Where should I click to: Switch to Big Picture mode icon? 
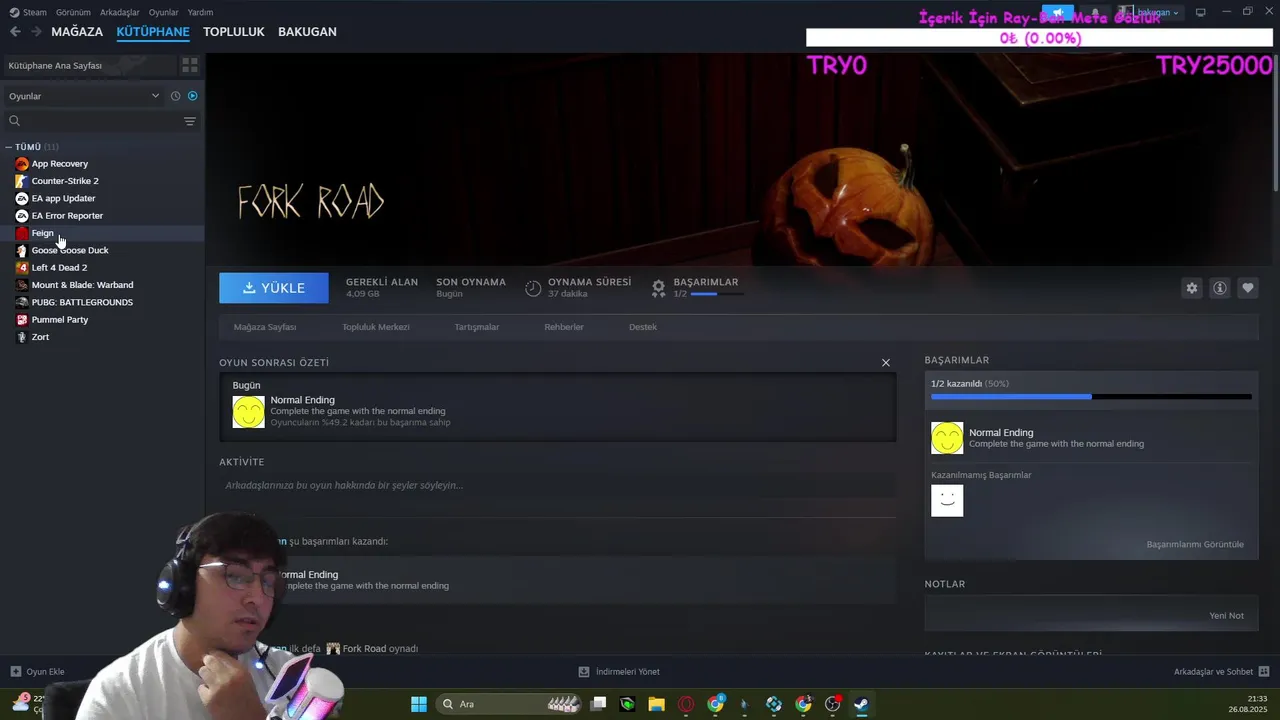1200,12
